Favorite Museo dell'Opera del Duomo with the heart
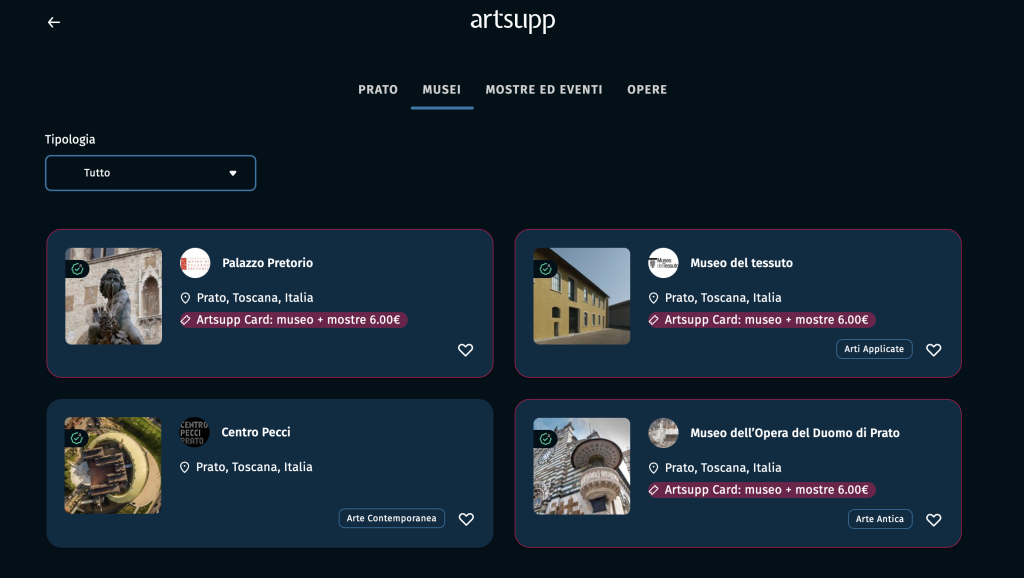 [x=934, y=520]
